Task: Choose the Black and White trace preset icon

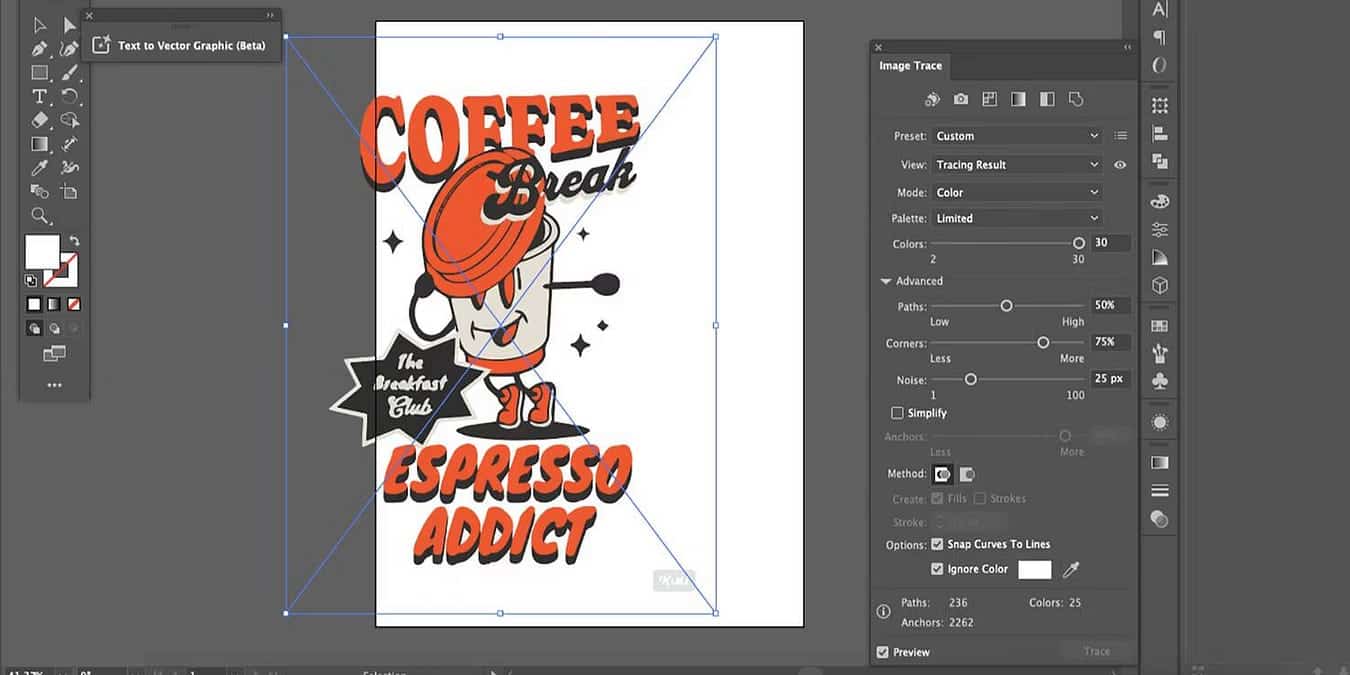Action: (1047, 99)
